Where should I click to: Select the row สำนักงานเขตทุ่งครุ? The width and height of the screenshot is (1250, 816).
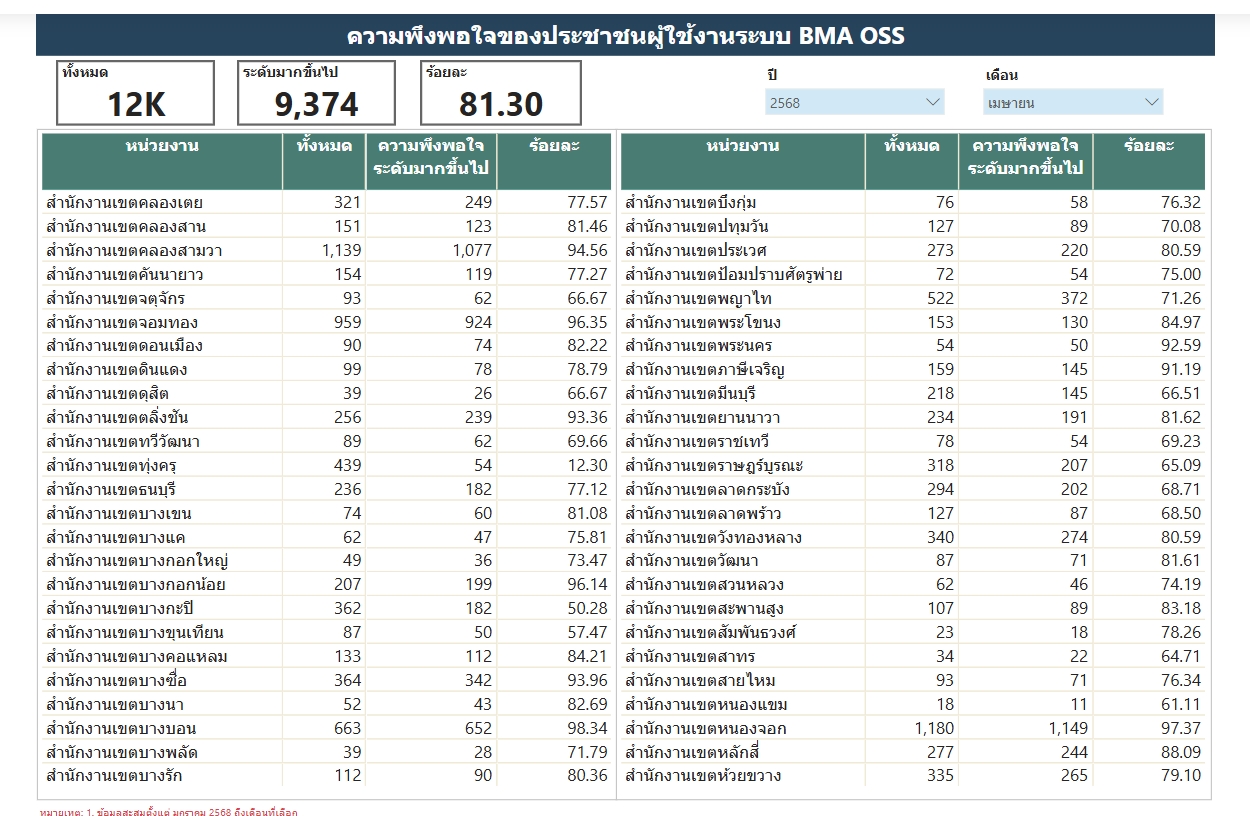[x=326, y=465]
